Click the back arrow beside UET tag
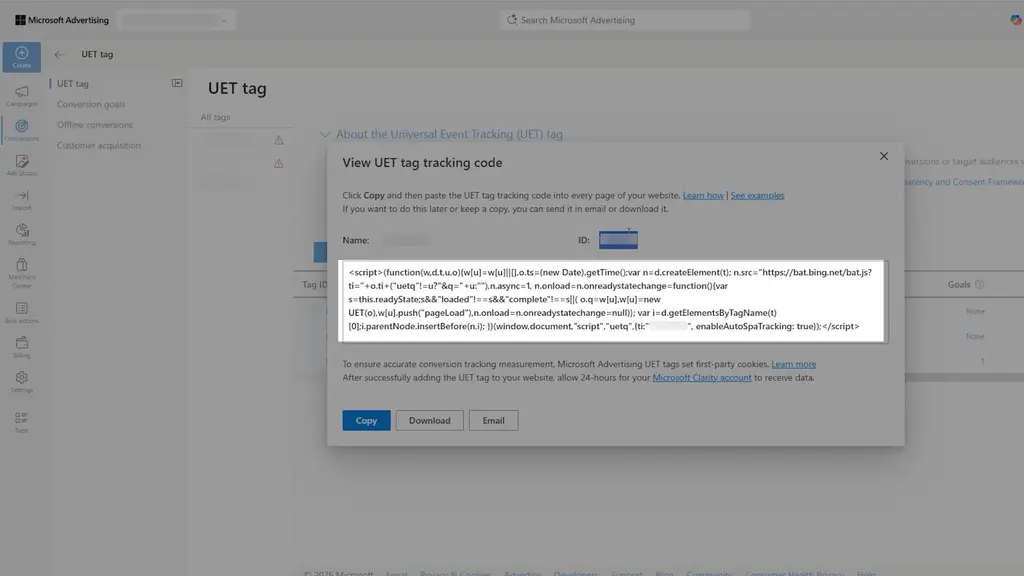1024x576 pixels. 59,54
